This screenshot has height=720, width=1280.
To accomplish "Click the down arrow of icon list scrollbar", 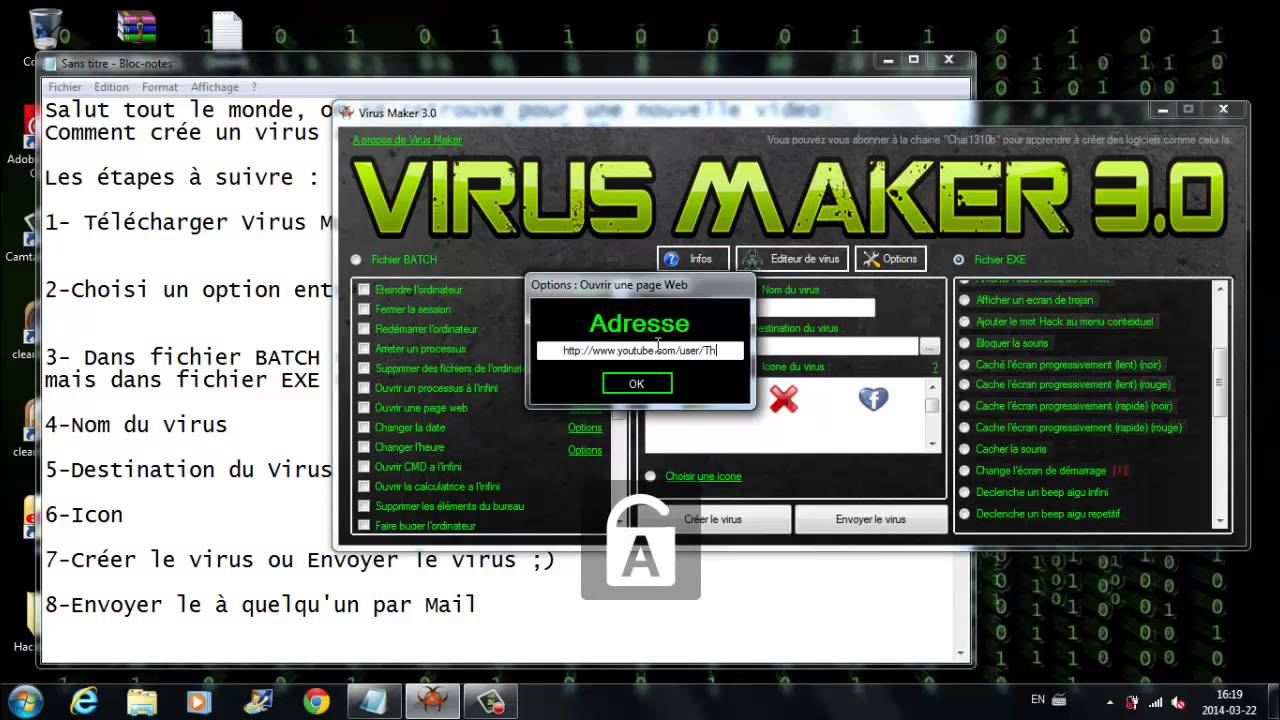I will tap(932, 443).
